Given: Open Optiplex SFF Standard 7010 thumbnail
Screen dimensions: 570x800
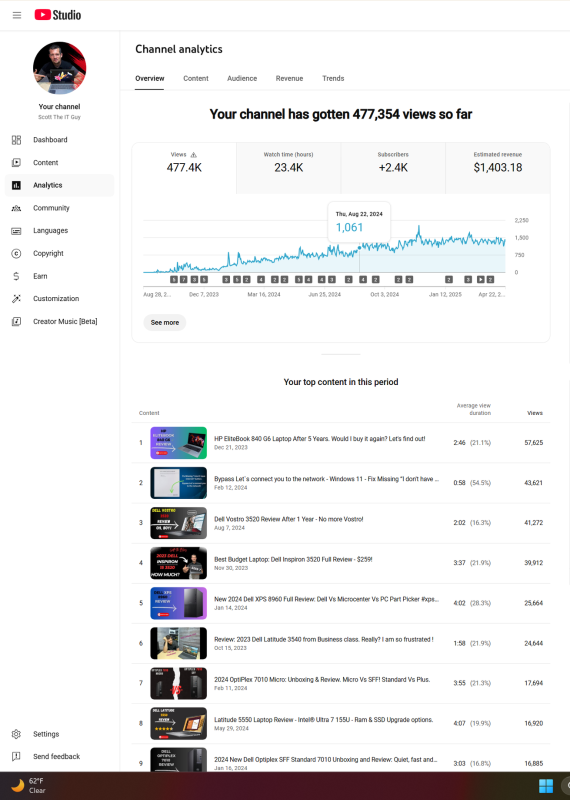Looking at the screenshot, I should pos(179,760).
